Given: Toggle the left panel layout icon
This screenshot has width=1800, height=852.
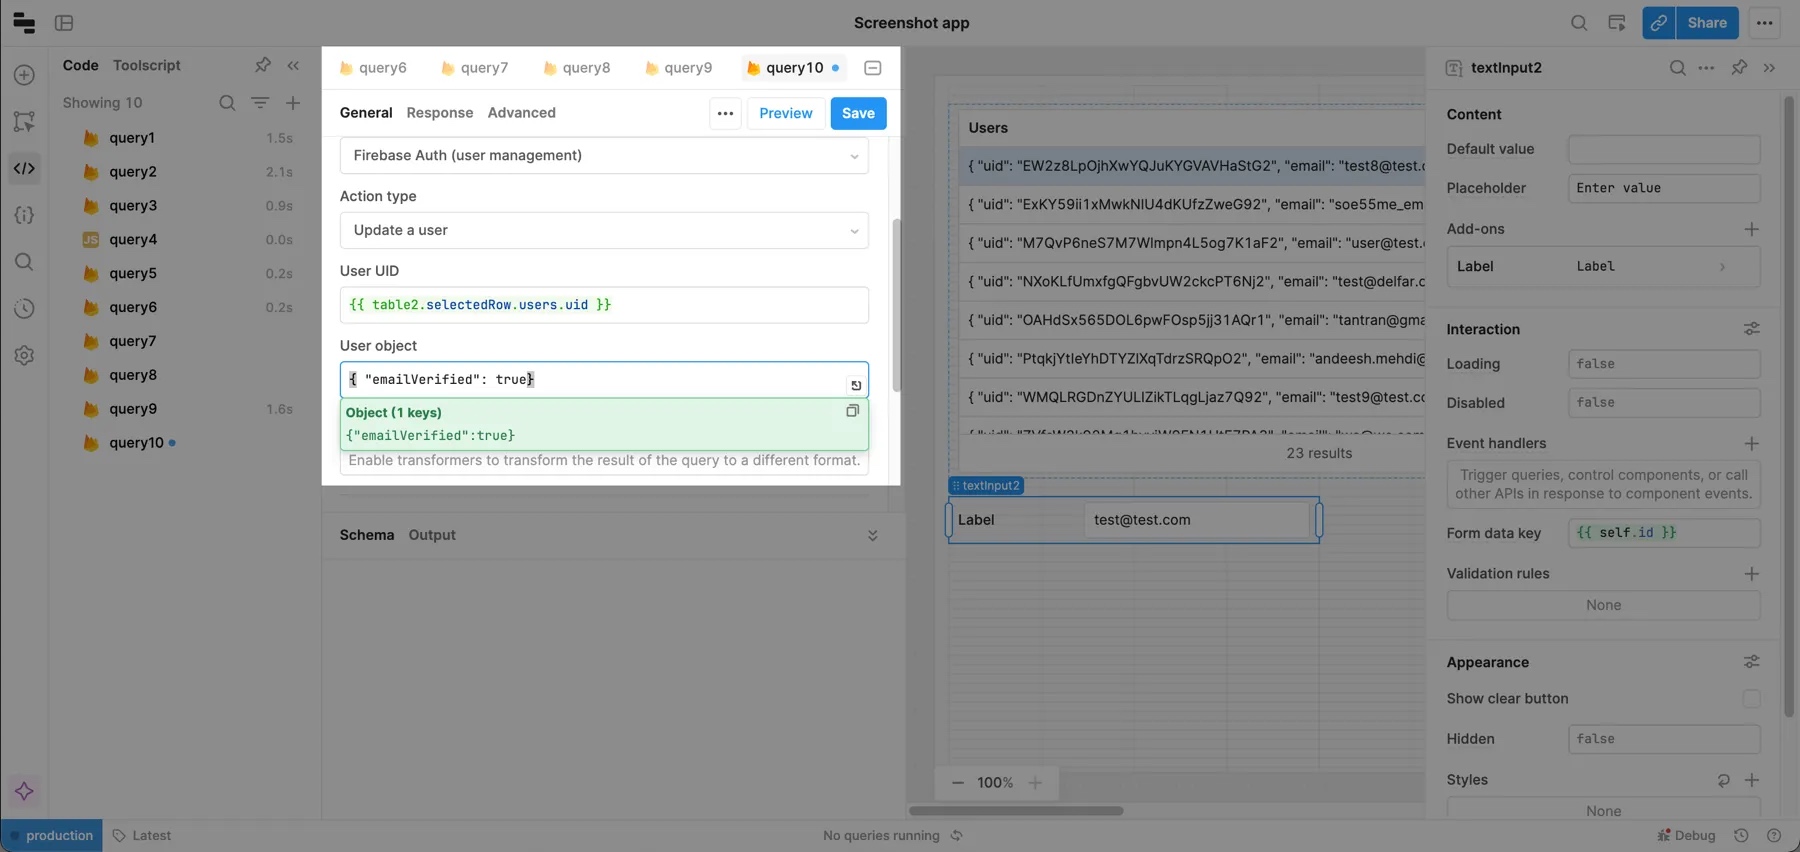Looking at the screenshot, I should [x=64, y=22].
